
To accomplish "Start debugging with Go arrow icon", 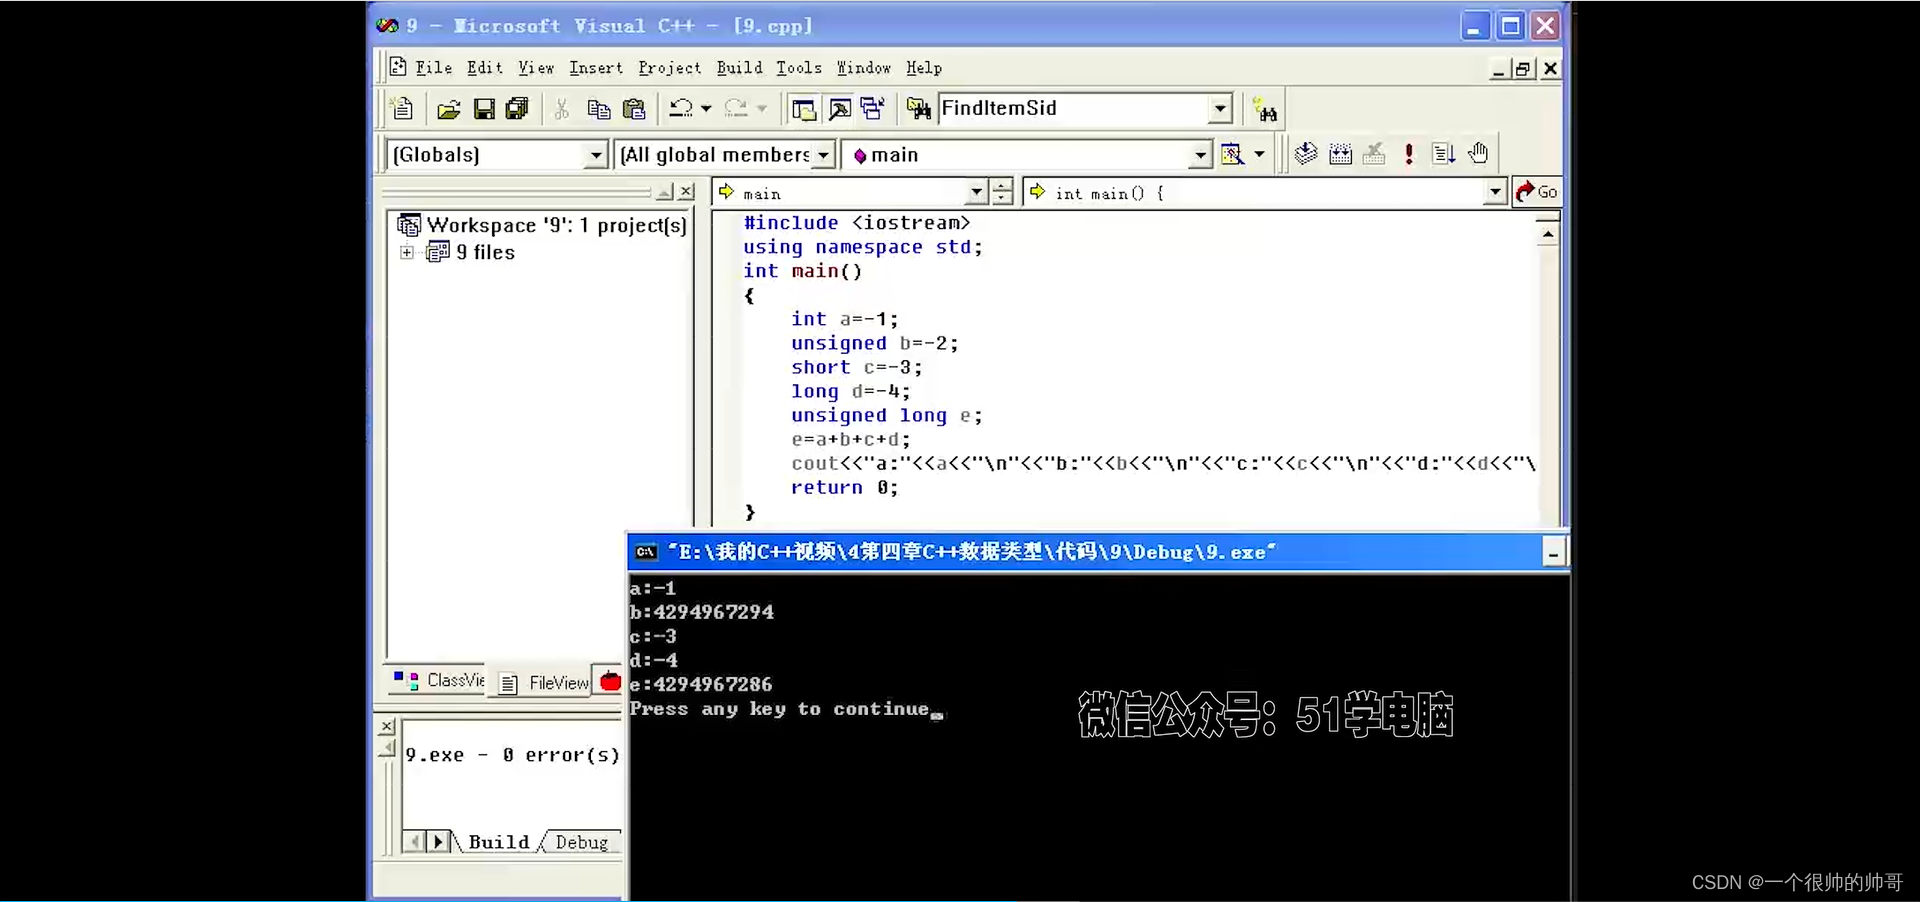I will [1443, 153].
